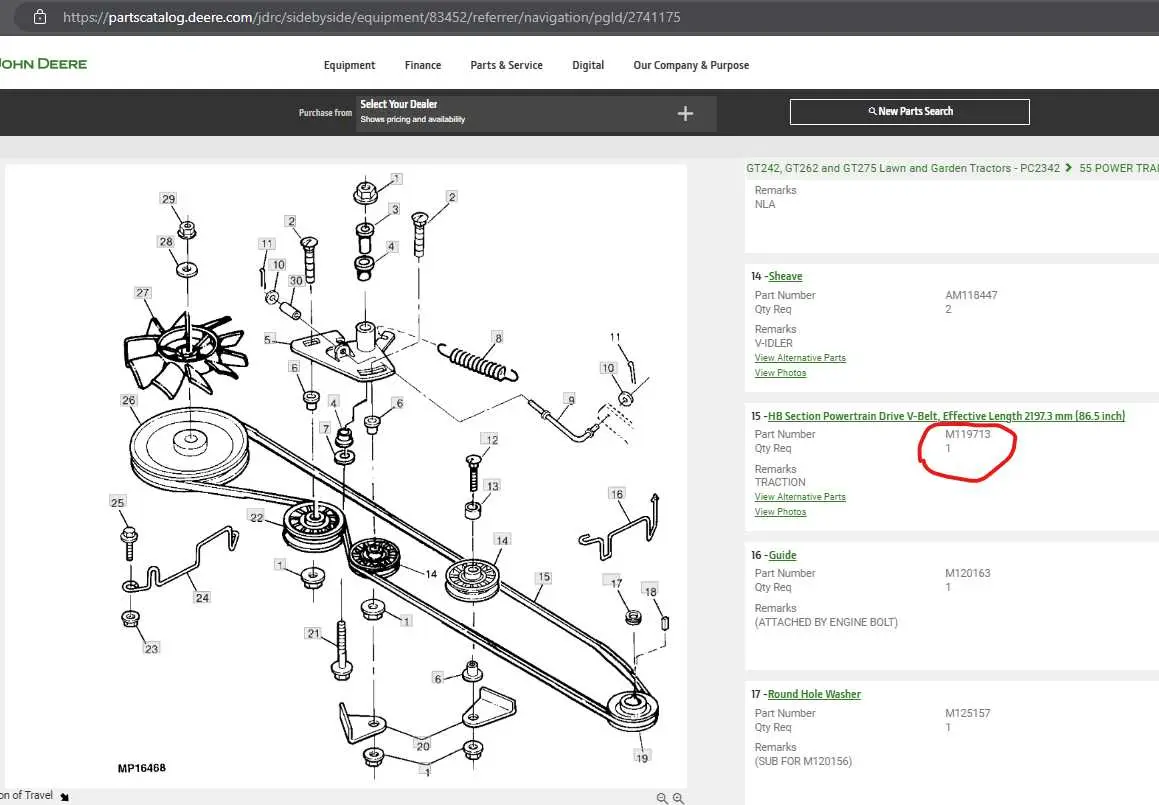The image size is (1159, 805).
Task: Click callout 13 by the spacer
Action: pos(493,486)
